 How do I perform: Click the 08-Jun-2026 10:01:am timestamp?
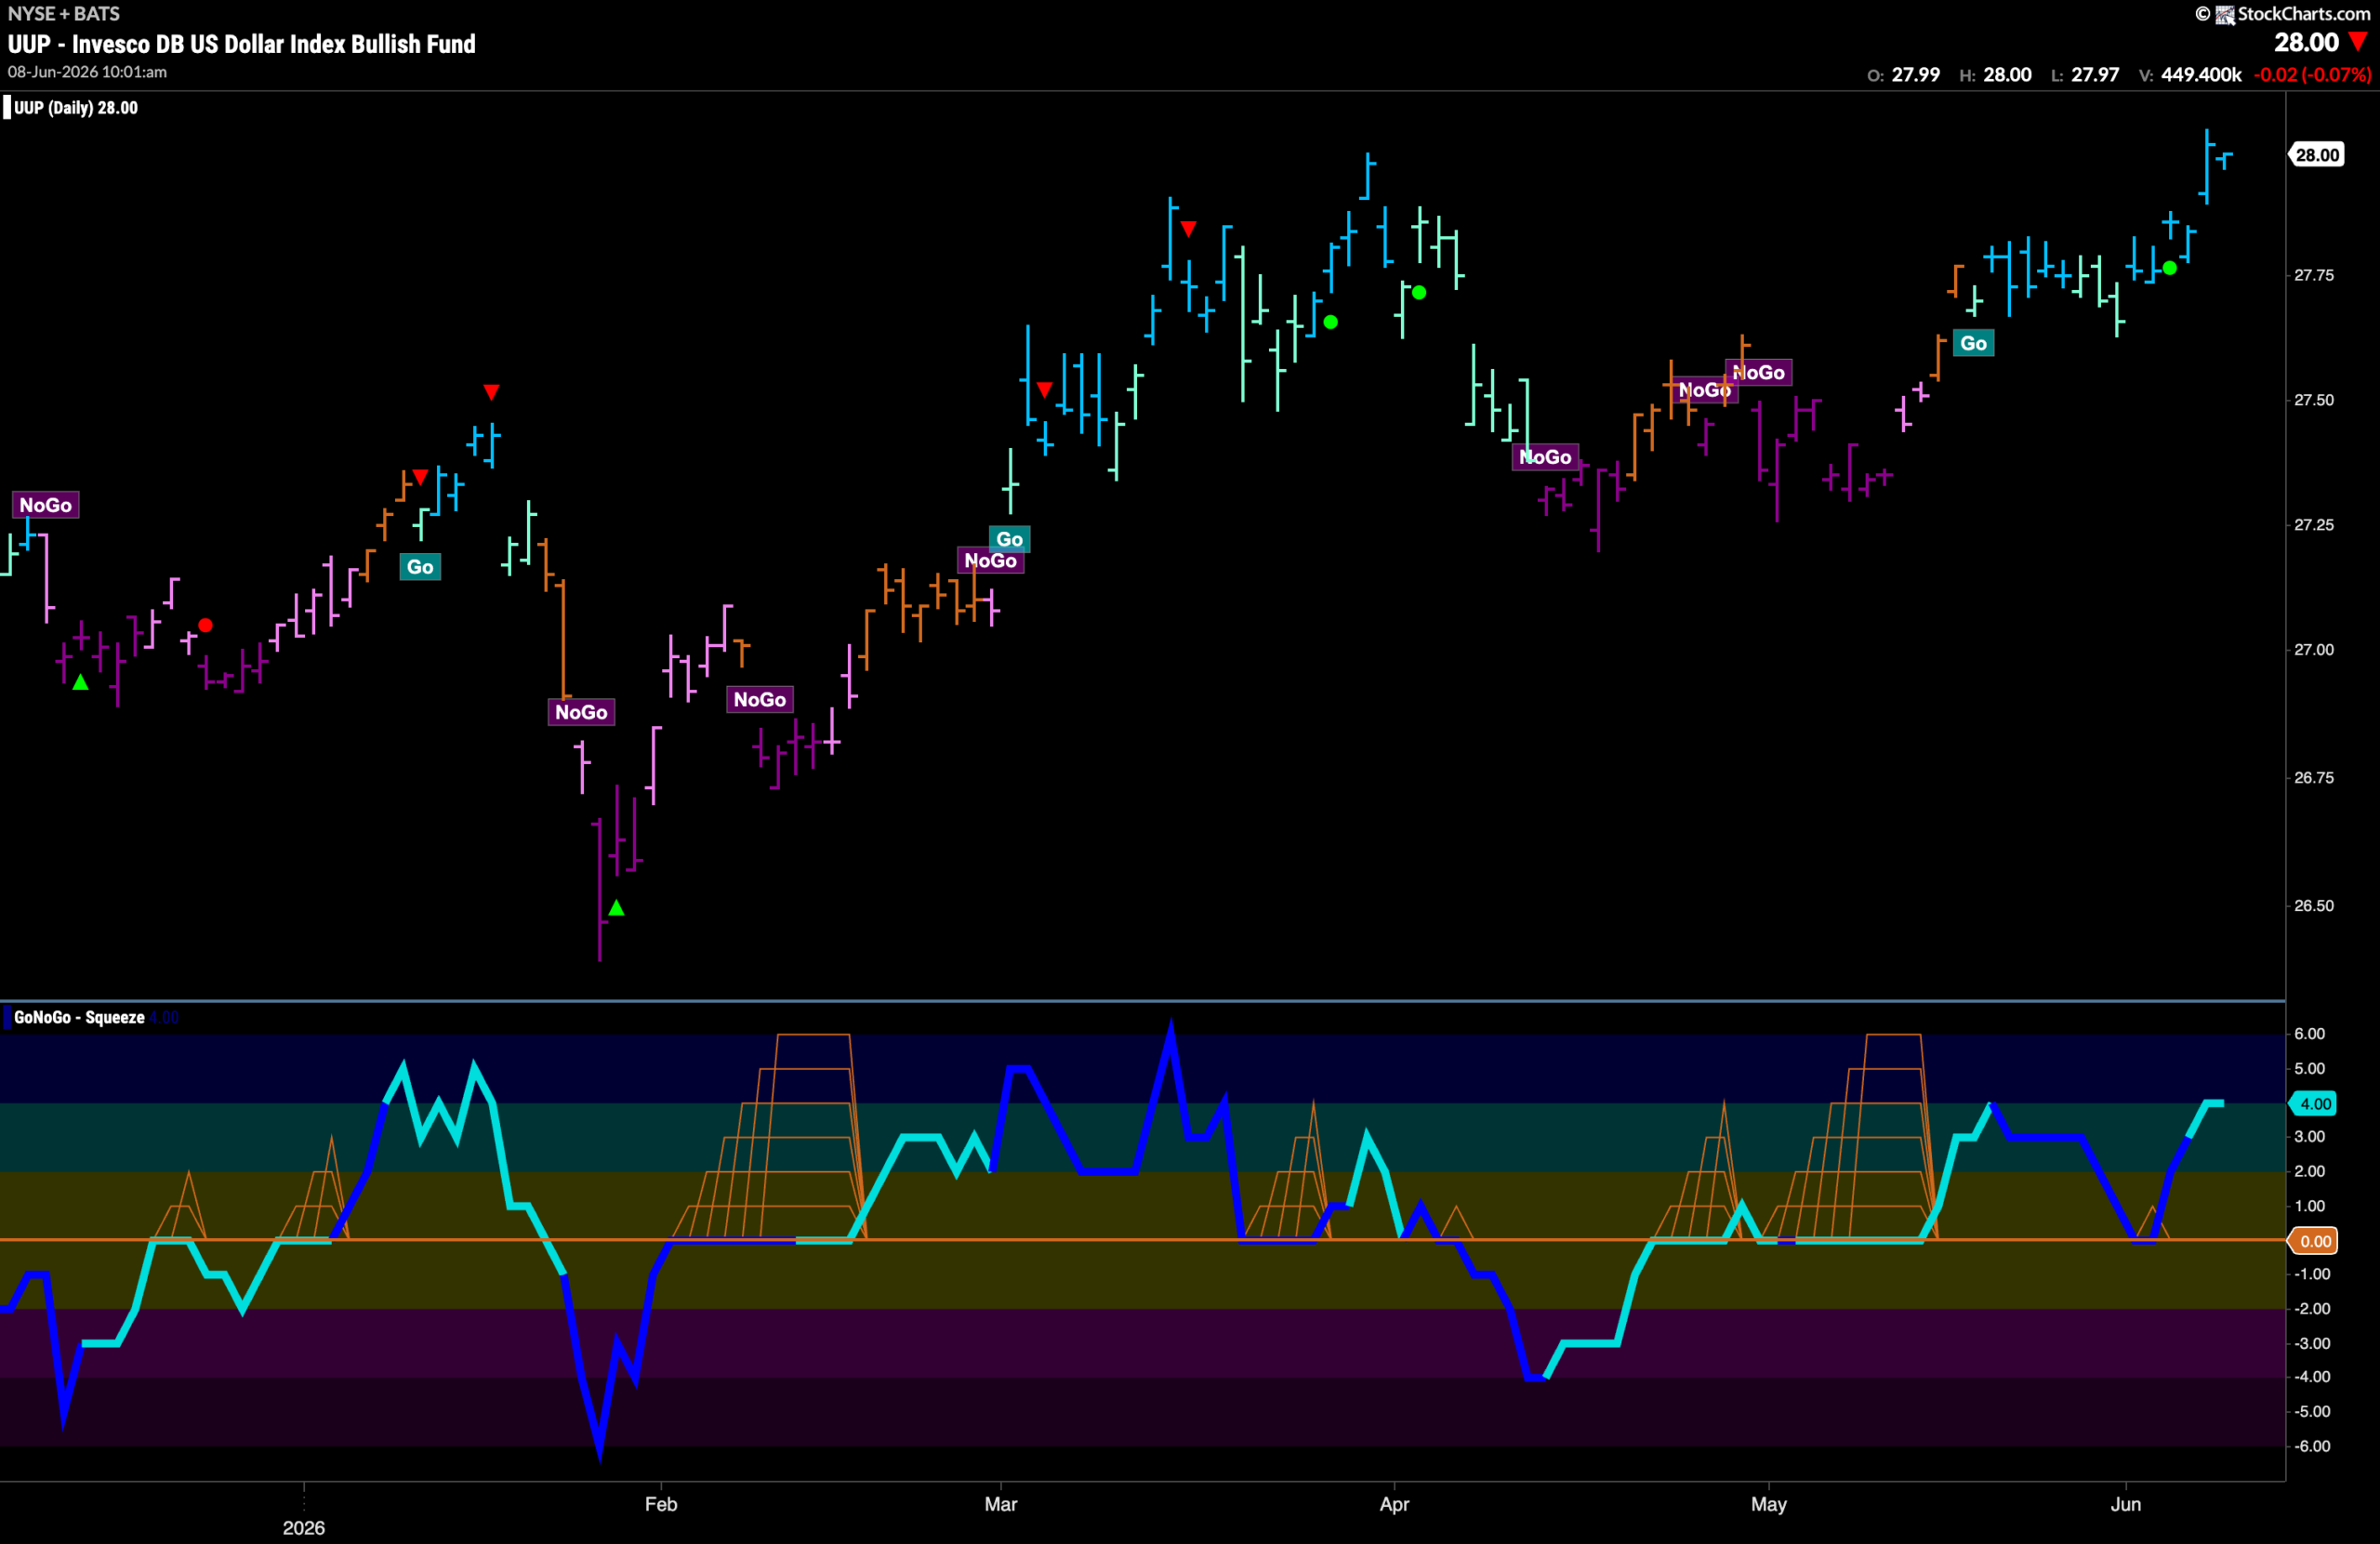(x=88, y=72)
